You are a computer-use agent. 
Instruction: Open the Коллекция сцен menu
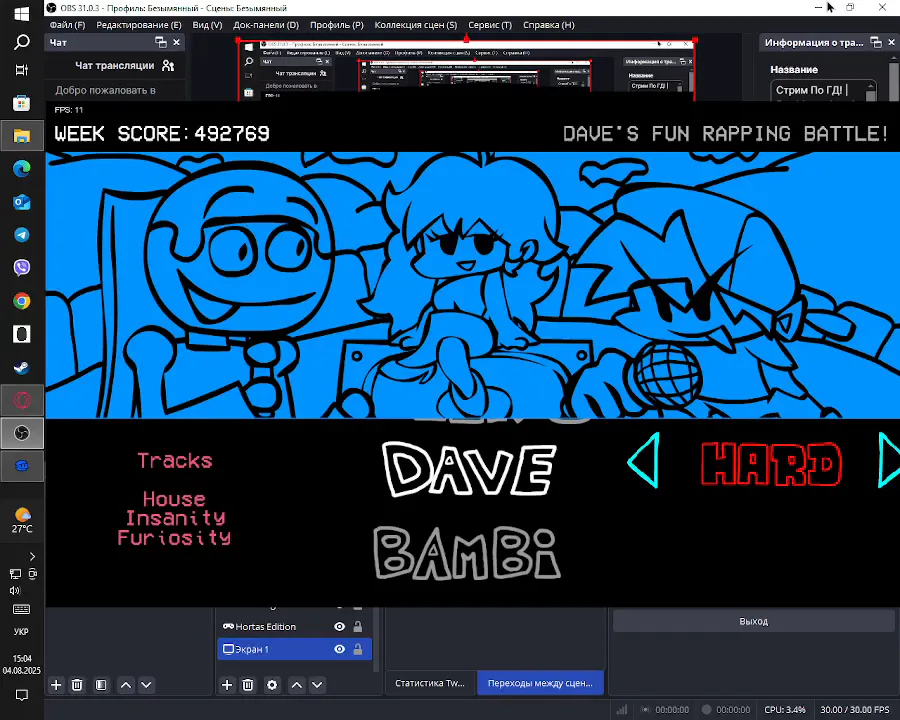416,25
